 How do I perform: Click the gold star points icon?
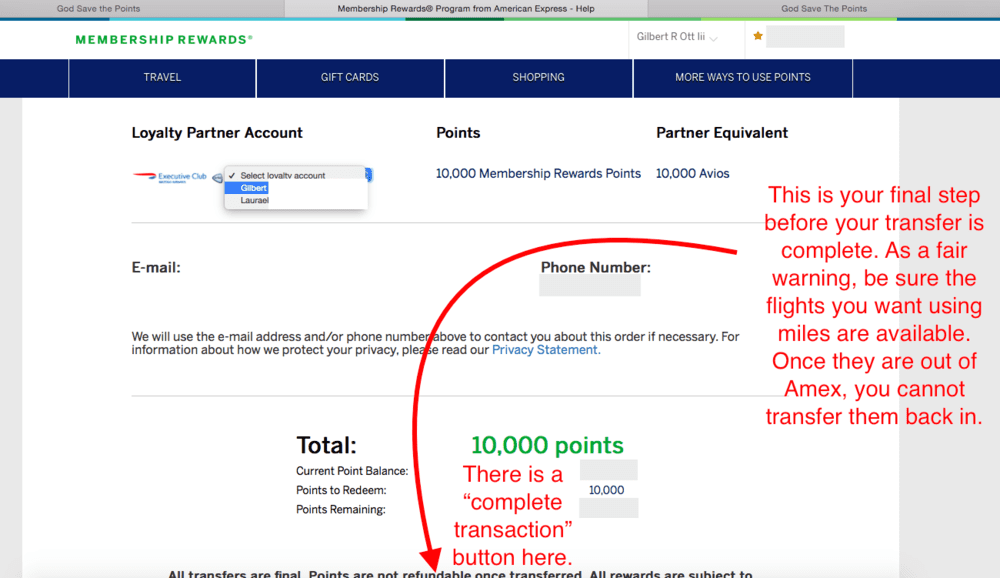click(758, 37)
